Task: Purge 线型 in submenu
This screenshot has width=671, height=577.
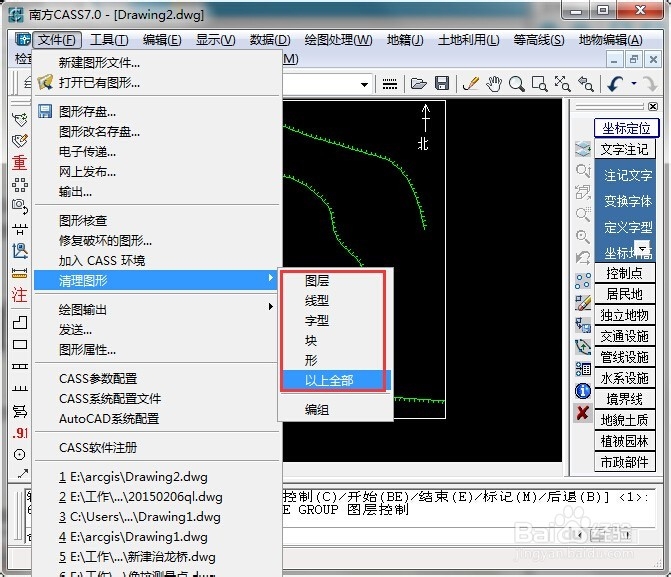Action: tap(336, 300)
